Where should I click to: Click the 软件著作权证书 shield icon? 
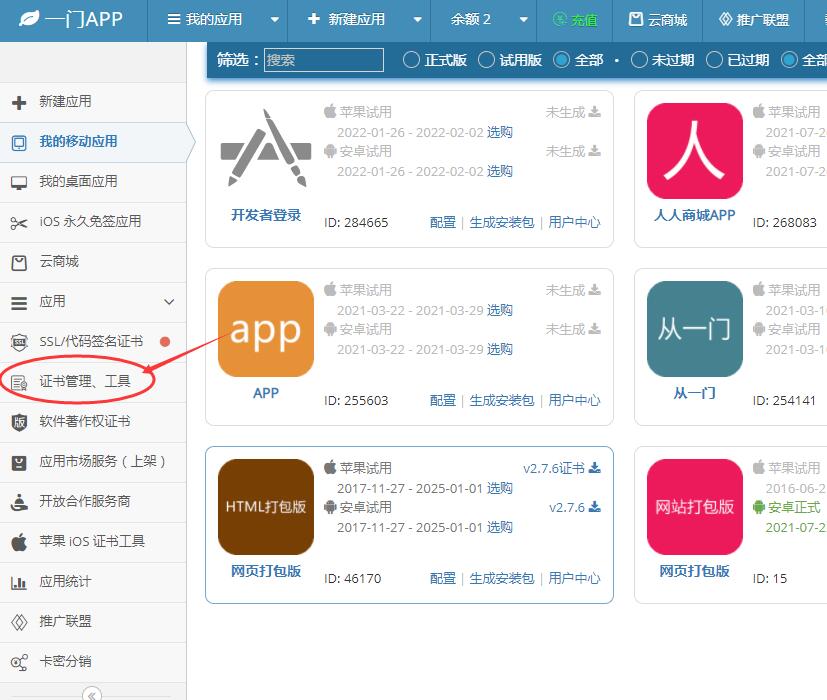(x=19, y=422)
